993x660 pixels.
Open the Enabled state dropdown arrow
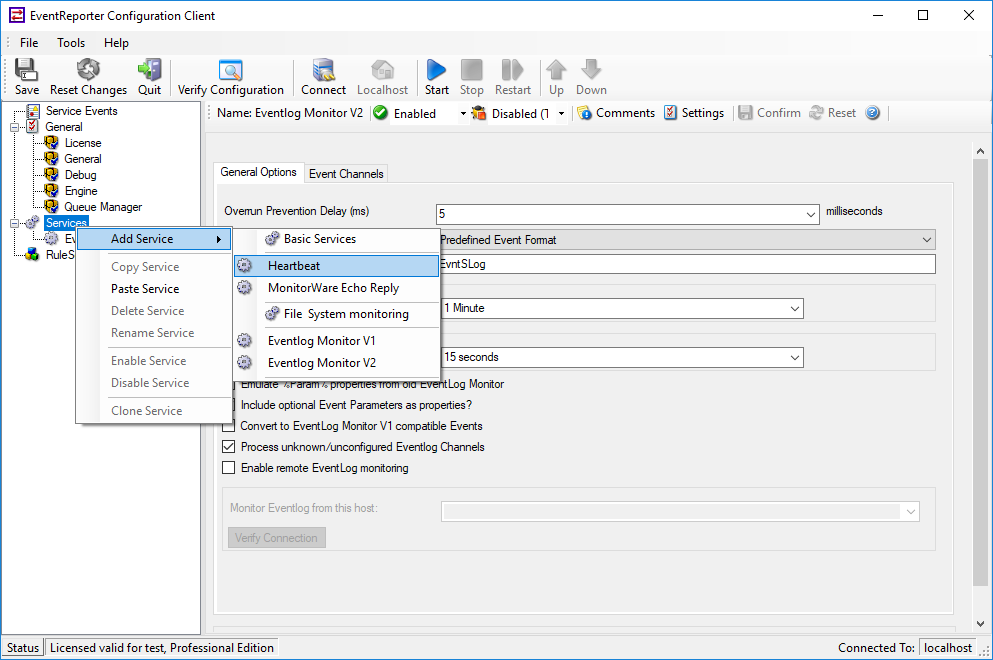[x=463, y=113]
